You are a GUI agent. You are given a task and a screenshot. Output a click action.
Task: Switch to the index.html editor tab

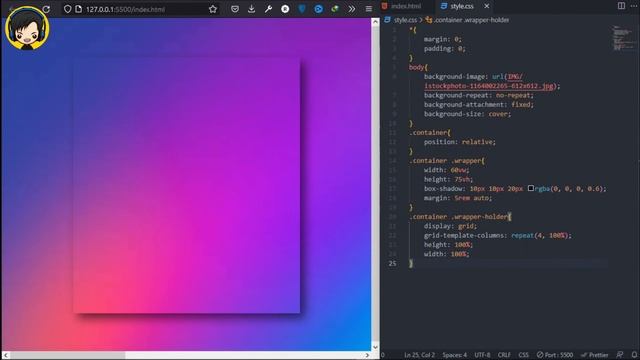[x=405, y=6]
